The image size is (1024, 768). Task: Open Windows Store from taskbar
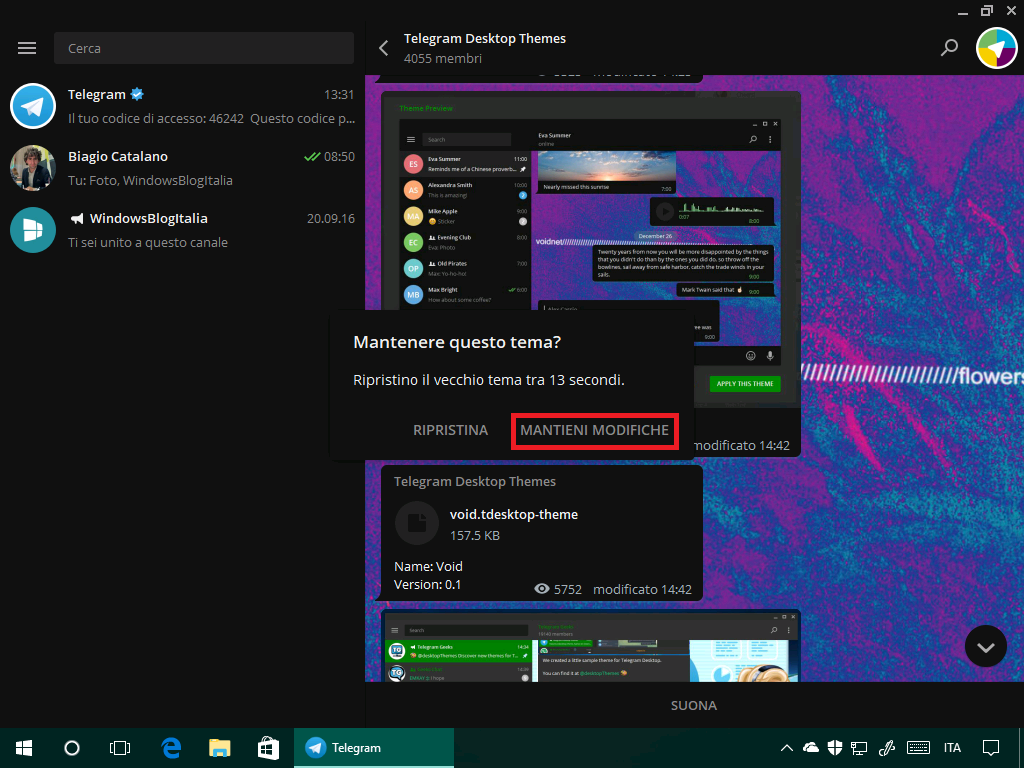(x=268, y=748)
